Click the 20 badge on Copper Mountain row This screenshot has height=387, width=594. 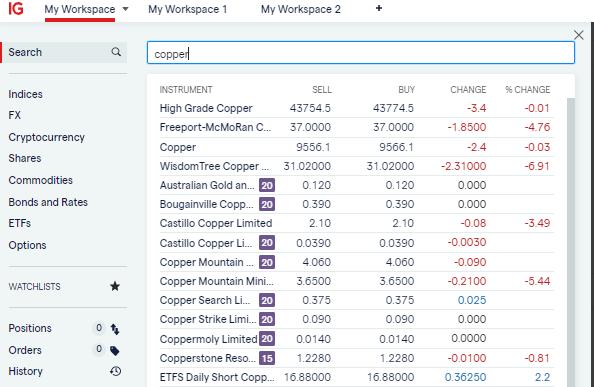pos(267,262)
